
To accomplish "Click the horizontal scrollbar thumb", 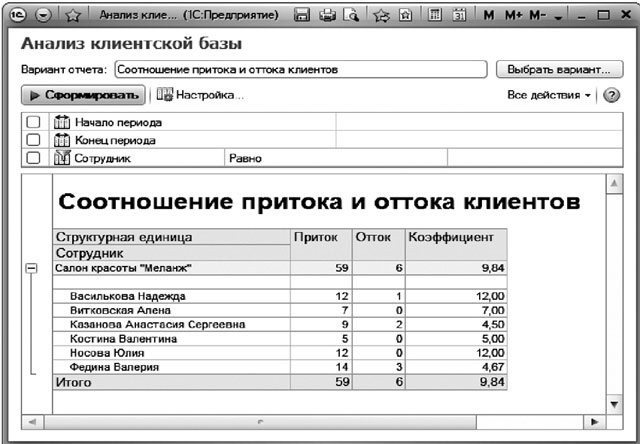I will pyautogui.click(x=260, y=422).
